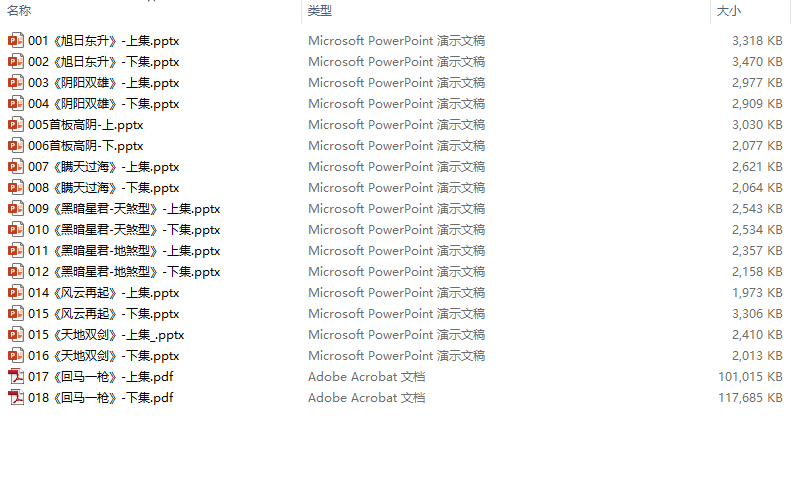This screenshot has width=793, height=479.
Task: Click icon of 010《黑暗星君-天煞型》-下集.pptx
Action: pyautogui.click(x=16, y=230)
